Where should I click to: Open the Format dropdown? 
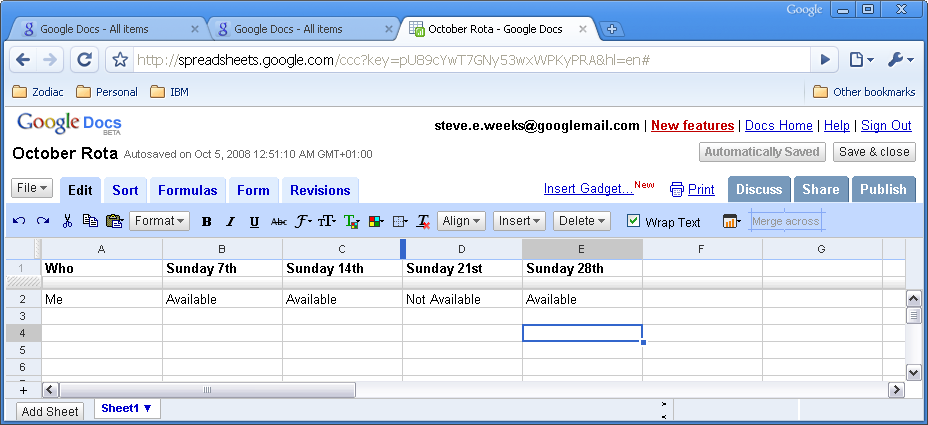[x=159, y=221]
